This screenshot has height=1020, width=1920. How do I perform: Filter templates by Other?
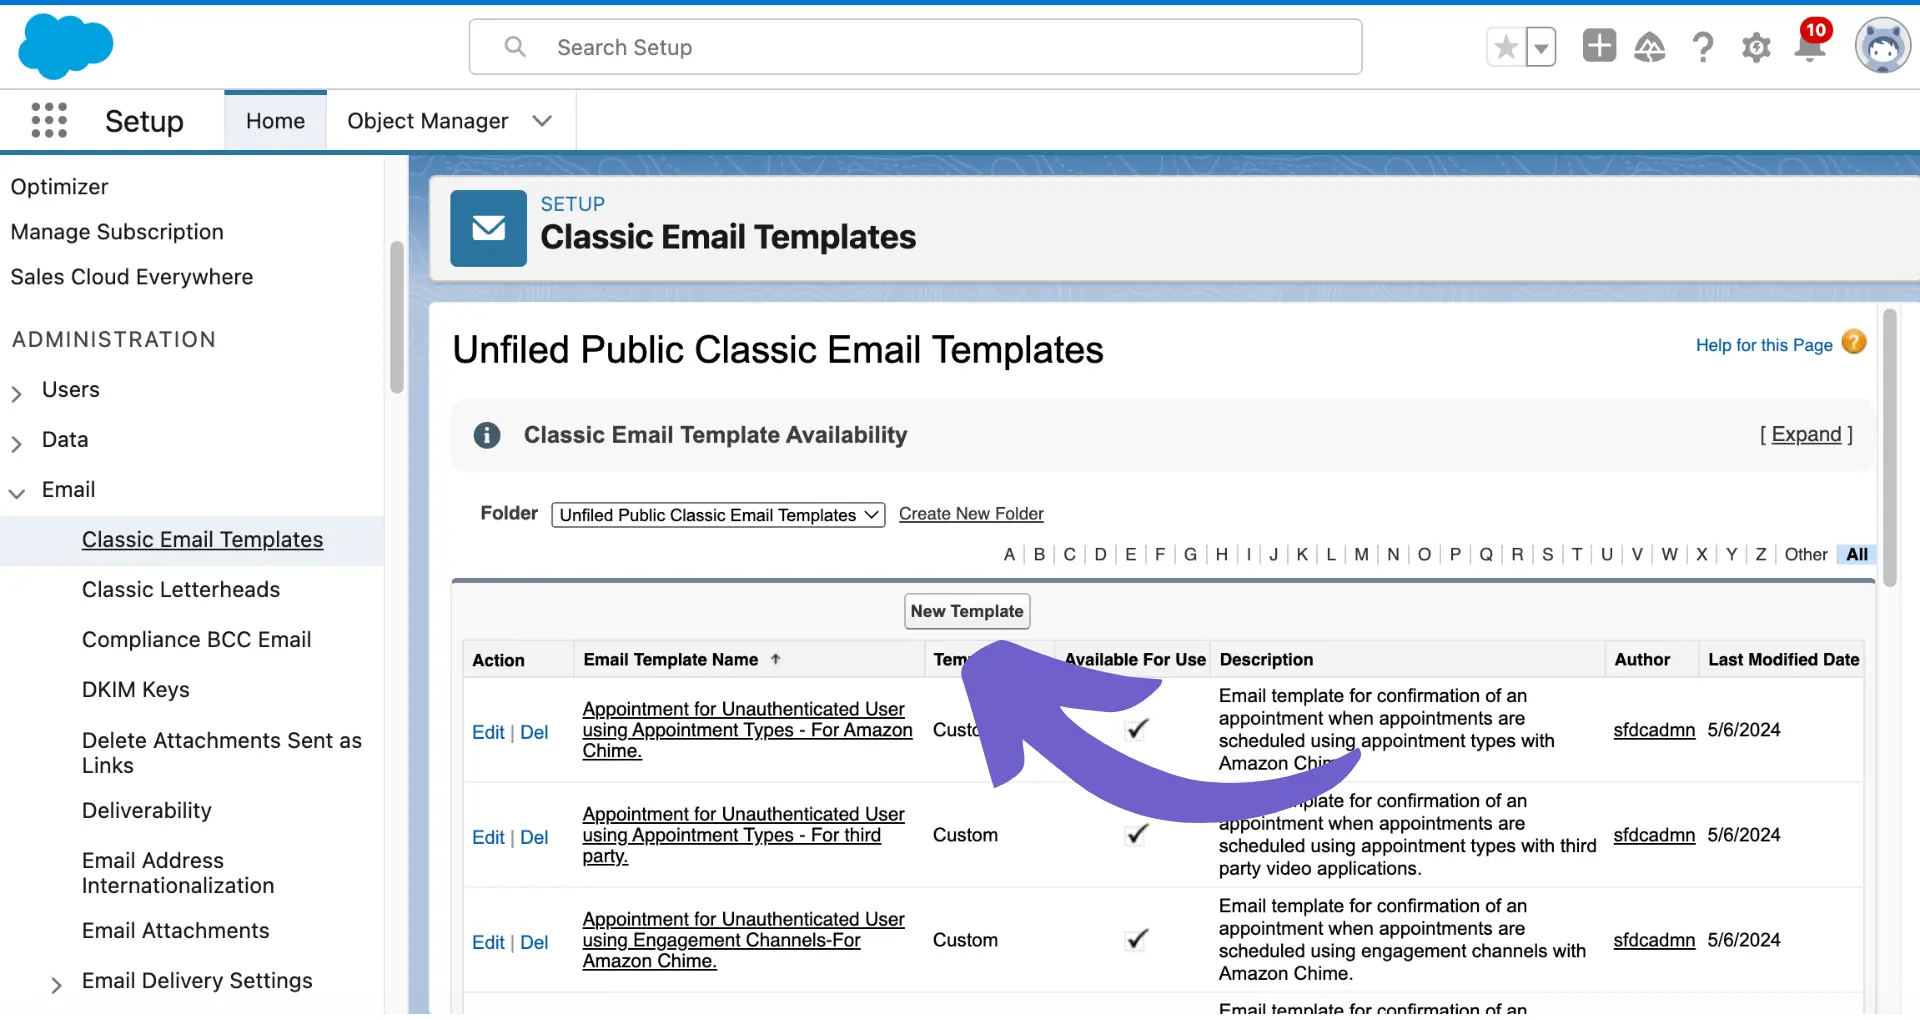click(1805, 555)
